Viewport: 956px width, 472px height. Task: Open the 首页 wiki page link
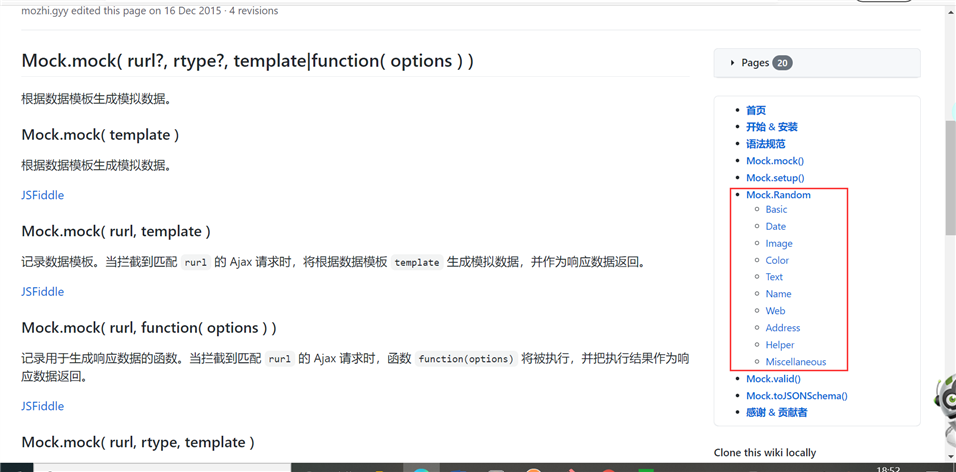coord(756,110)
